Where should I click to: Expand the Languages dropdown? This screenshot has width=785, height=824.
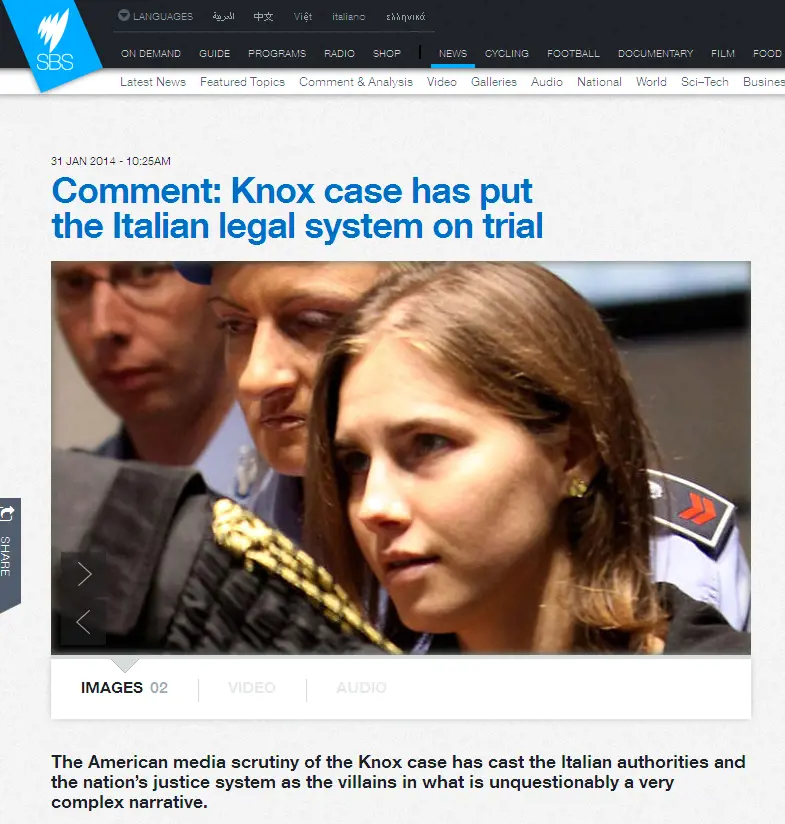pyautogui.click(x=156, y=16)
